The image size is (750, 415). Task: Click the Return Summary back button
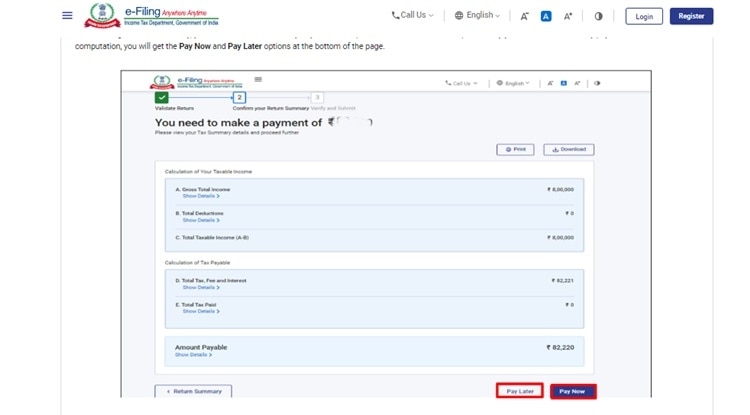194,391
